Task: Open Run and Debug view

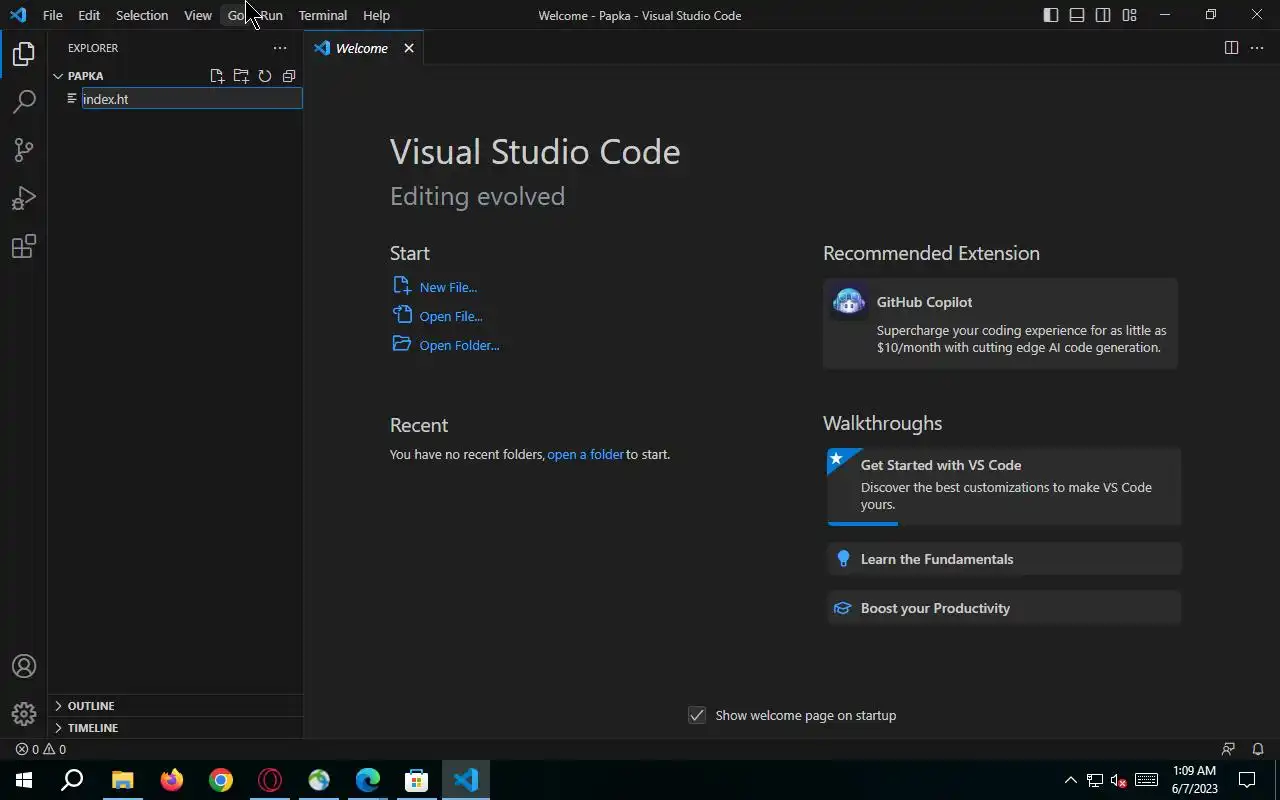Action: [x=24, y=198]
